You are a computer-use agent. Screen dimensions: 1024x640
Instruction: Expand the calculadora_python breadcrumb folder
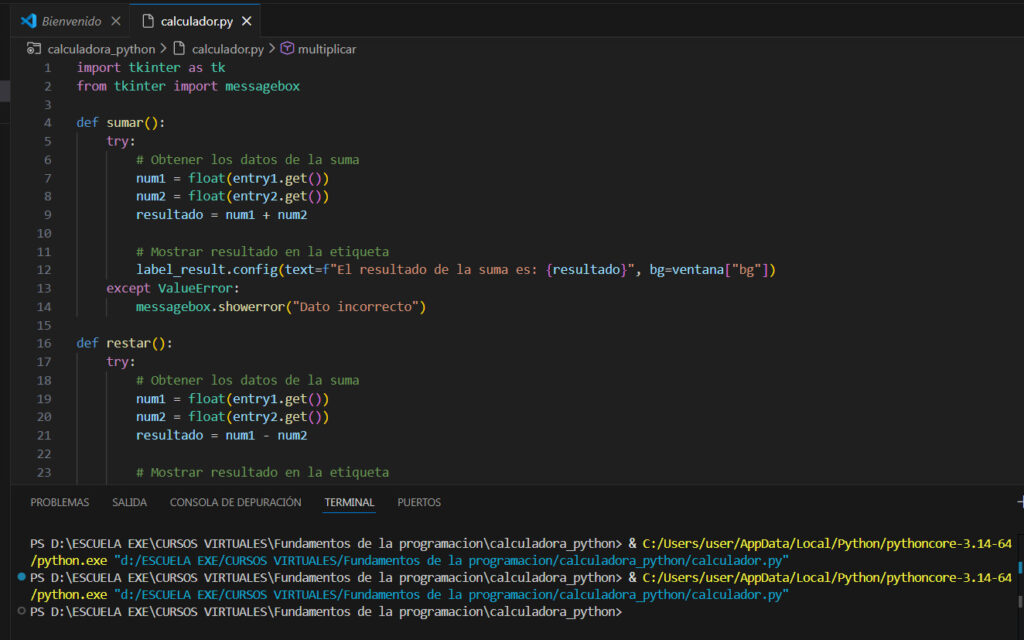tap(101, 48)
